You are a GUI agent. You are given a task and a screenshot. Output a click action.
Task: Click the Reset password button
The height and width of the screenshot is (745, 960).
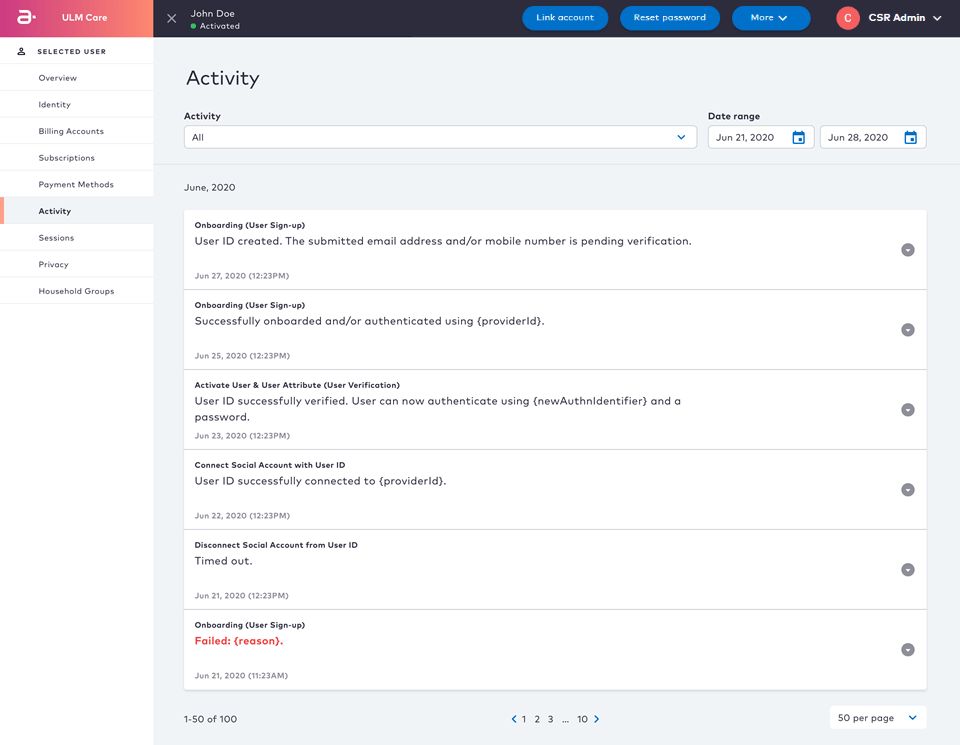click(x=670, y=18)
